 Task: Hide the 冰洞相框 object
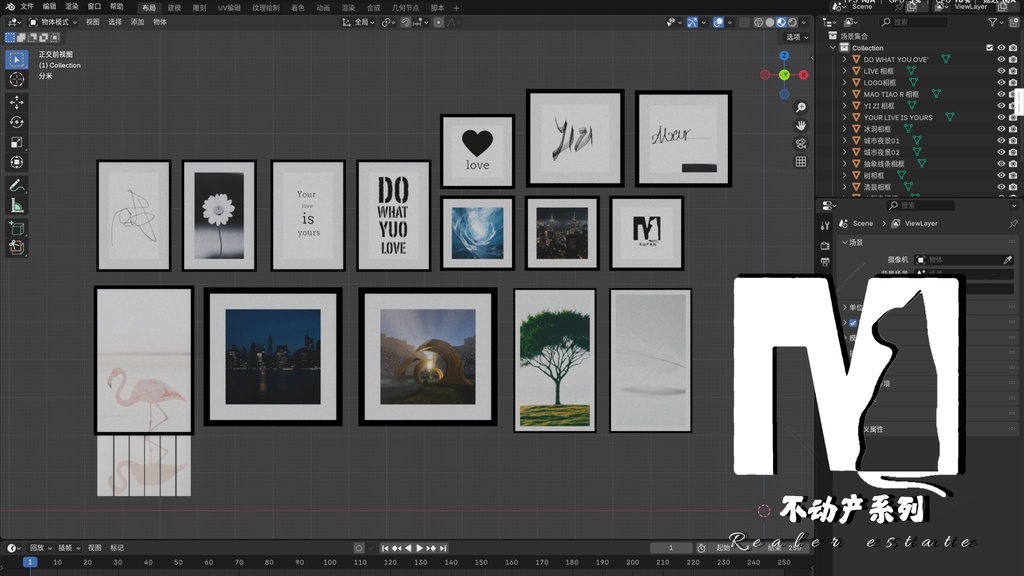[1001, 129]
